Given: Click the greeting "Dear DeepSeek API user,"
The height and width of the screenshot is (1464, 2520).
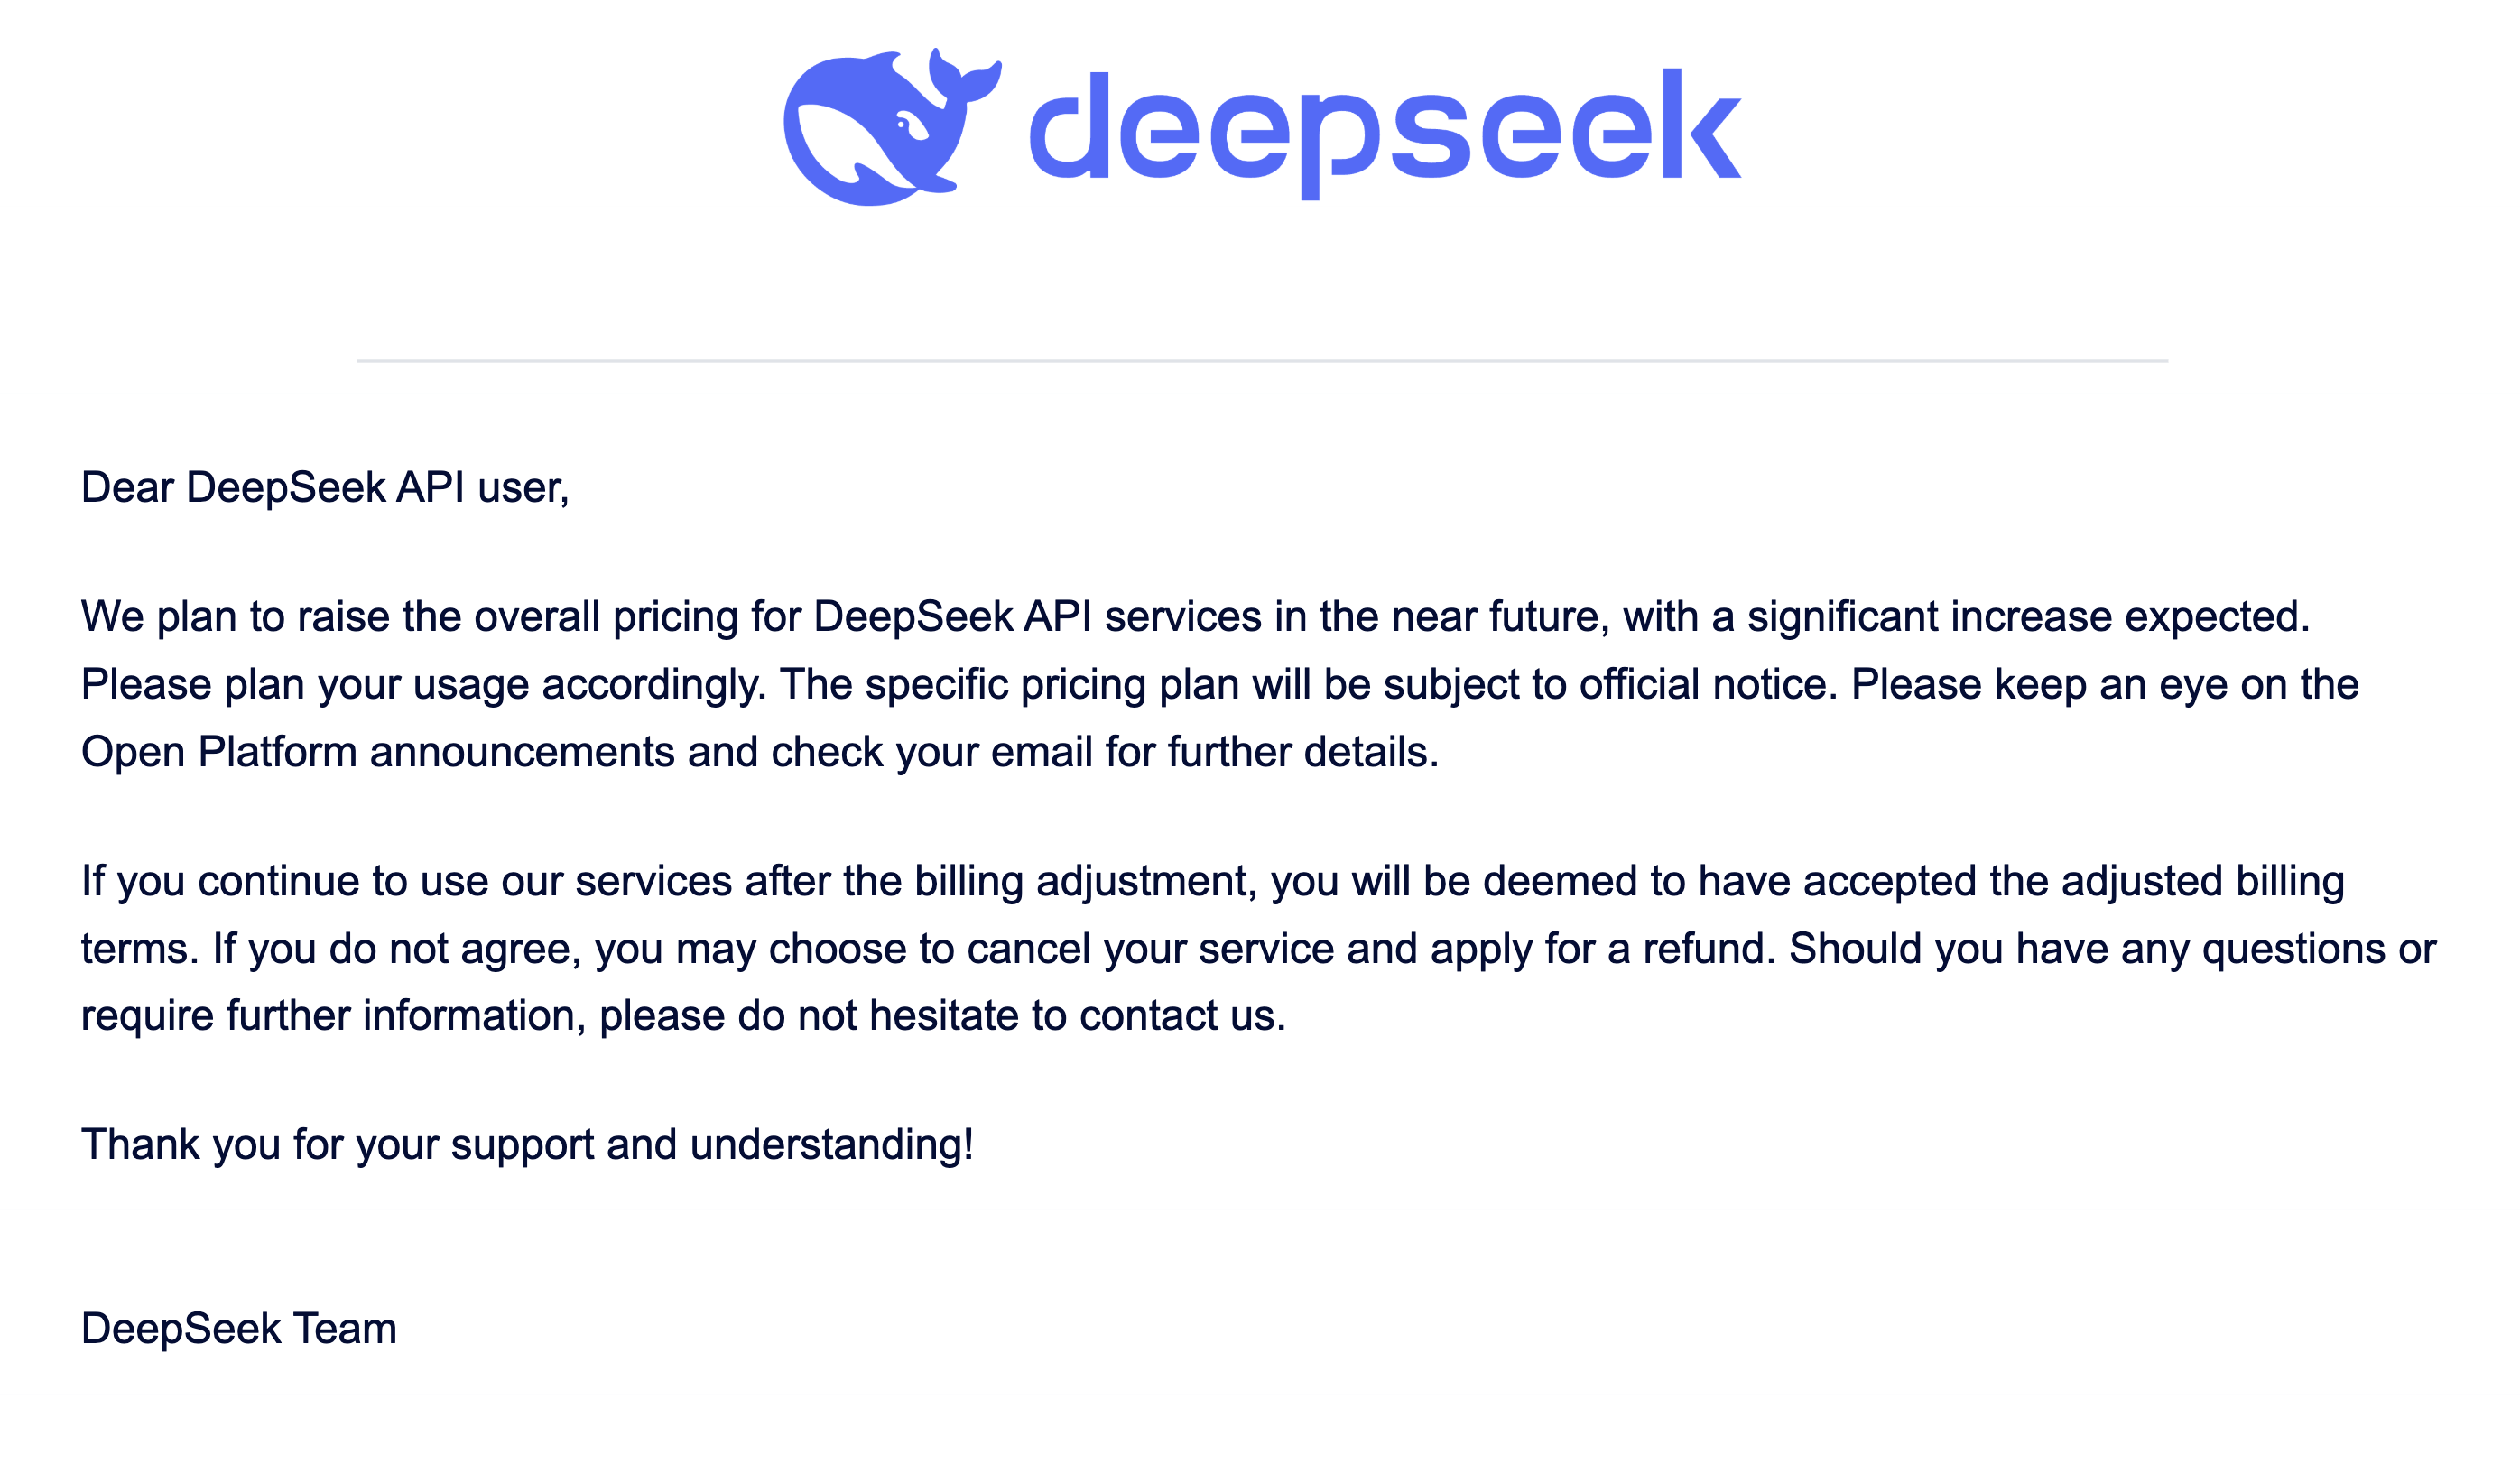Looking at the screenshot, I should coord(325,488).
